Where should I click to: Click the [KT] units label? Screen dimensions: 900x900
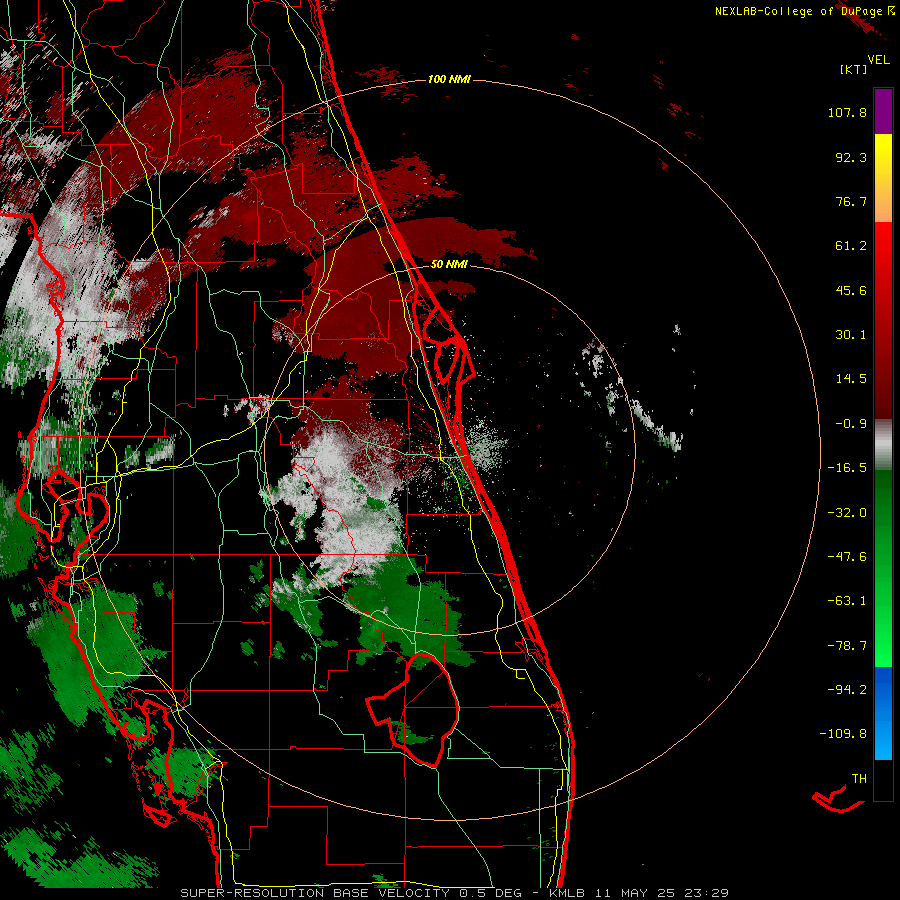854,69
